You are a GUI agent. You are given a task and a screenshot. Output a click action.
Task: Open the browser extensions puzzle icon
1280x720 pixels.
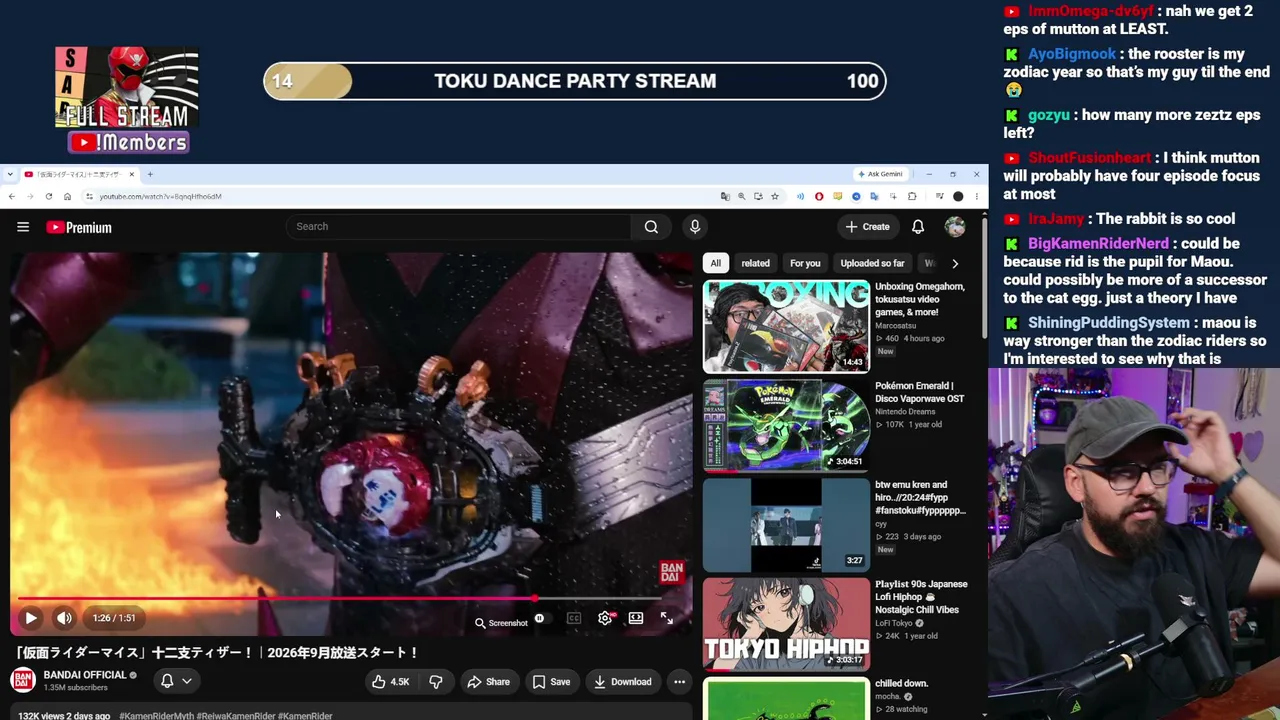point(911,196)
